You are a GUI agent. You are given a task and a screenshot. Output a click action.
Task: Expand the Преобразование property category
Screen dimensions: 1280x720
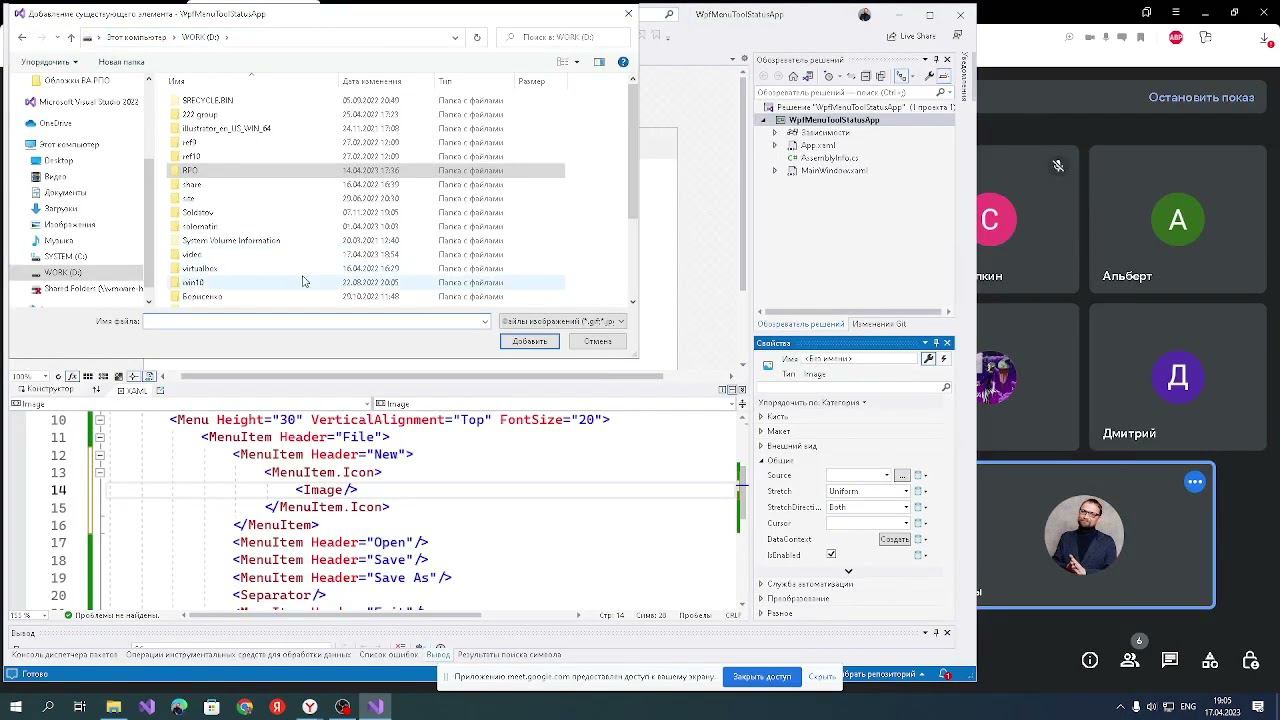click(761, 599)
